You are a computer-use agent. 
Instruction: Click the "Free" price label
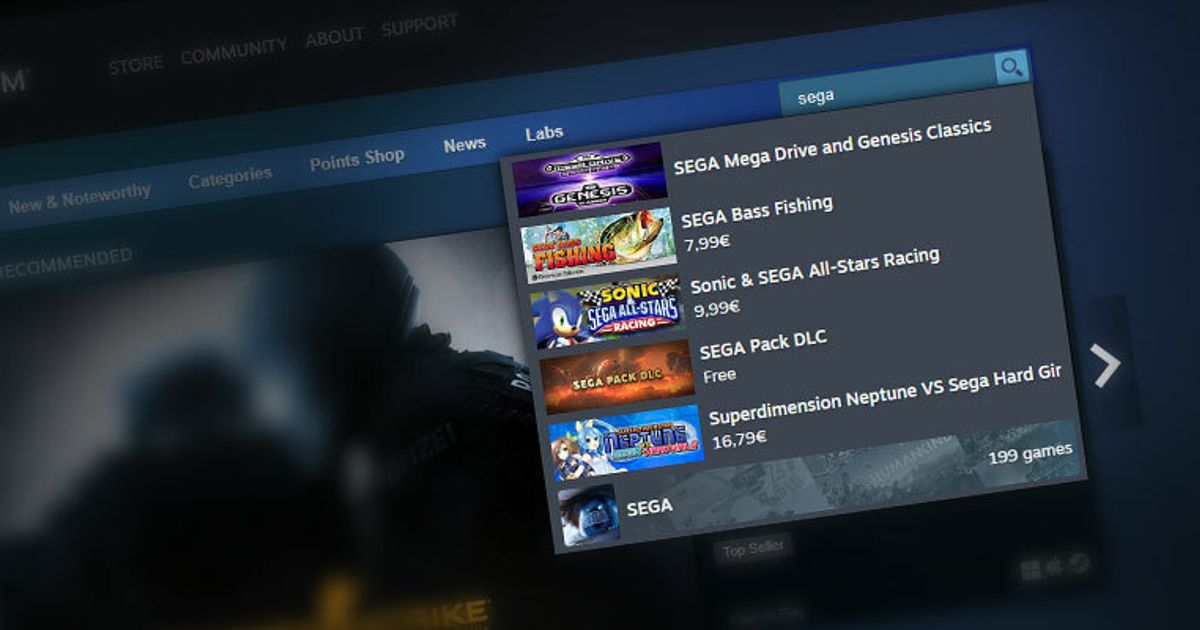(x=719, y=375)
